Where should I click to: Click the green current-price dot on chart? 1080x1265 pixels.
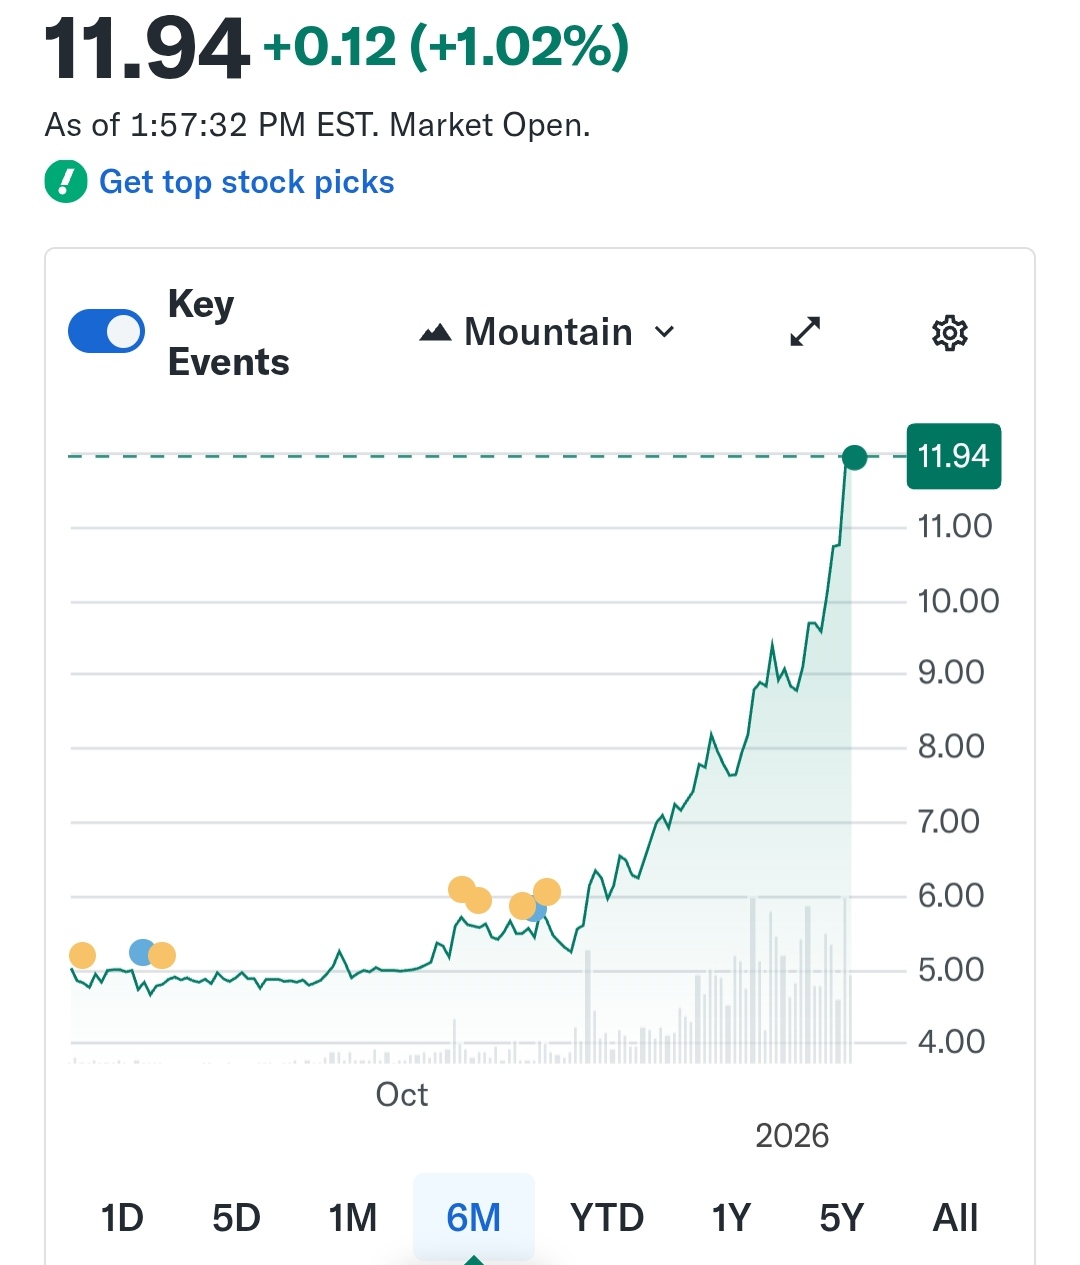(x=854, y=458)
